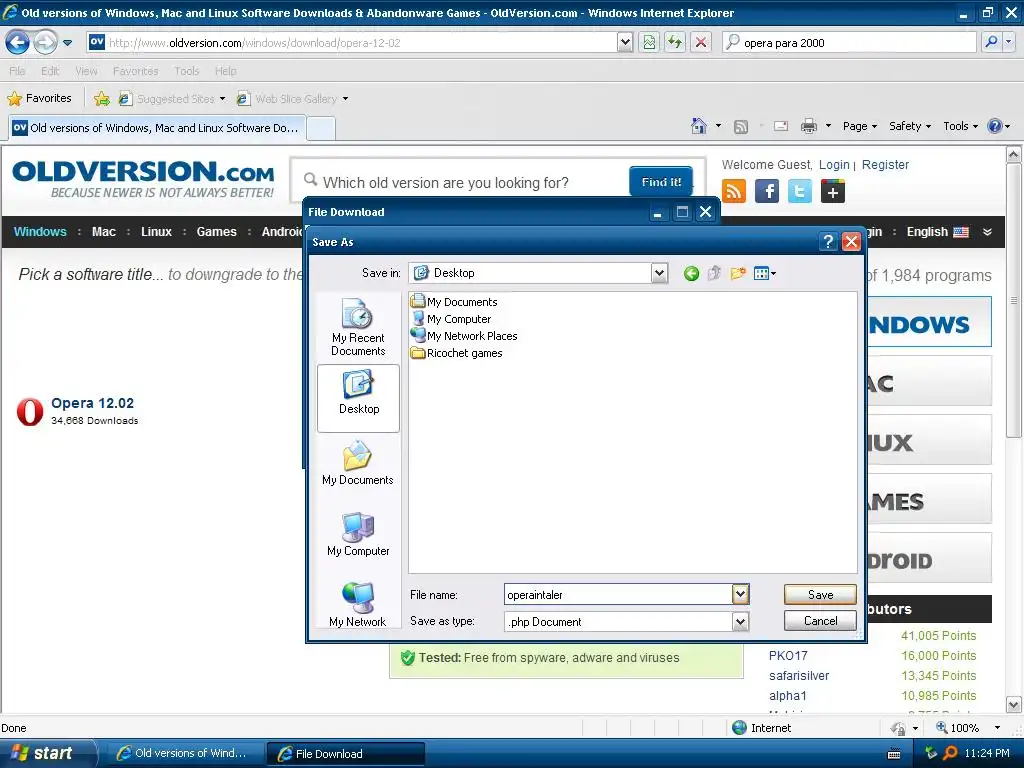Click the red Opera logo icon
This screenshot has height=768, width=1024.
pos(30,411)
